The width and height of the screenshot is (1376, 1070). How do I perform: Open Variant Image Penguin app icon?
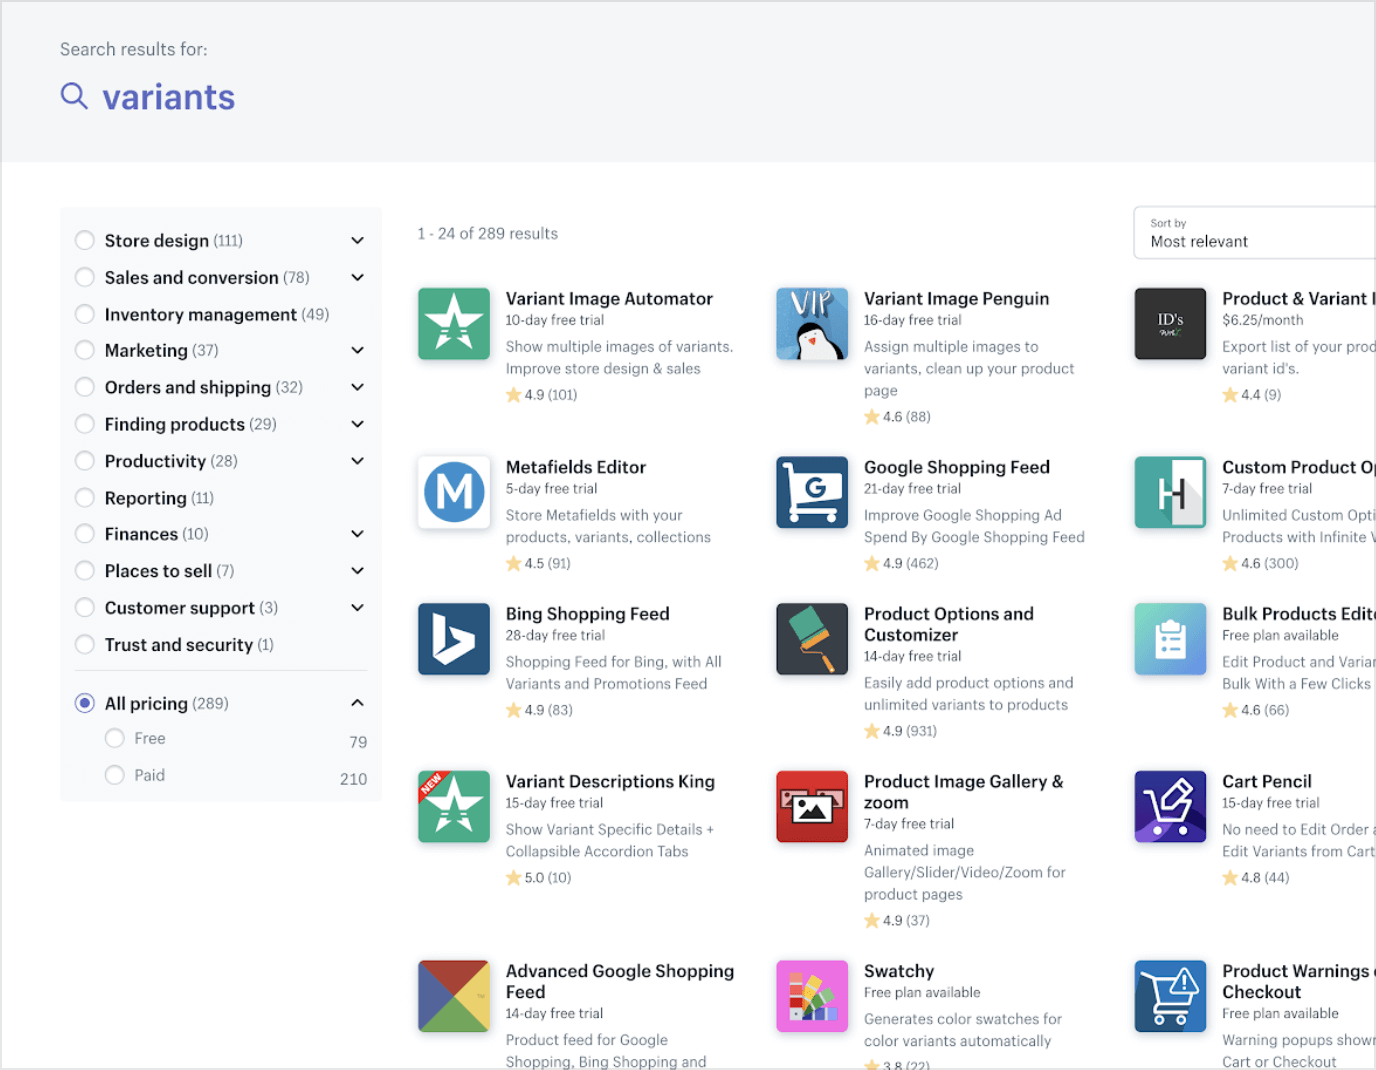pyautogui.click(x=812, y=324)
